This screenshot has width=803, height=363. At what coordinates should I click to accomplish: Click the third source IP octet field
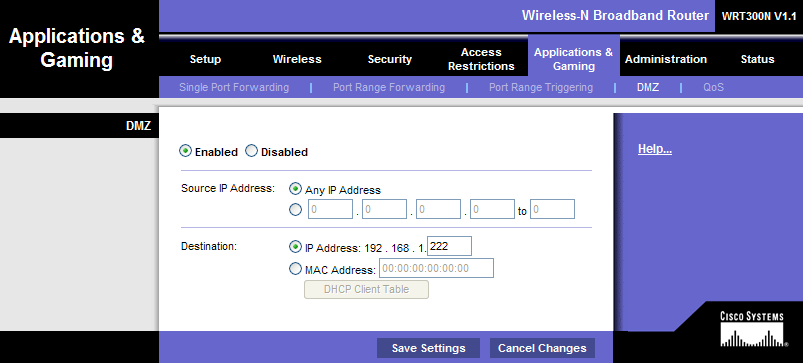coord(438,209)
